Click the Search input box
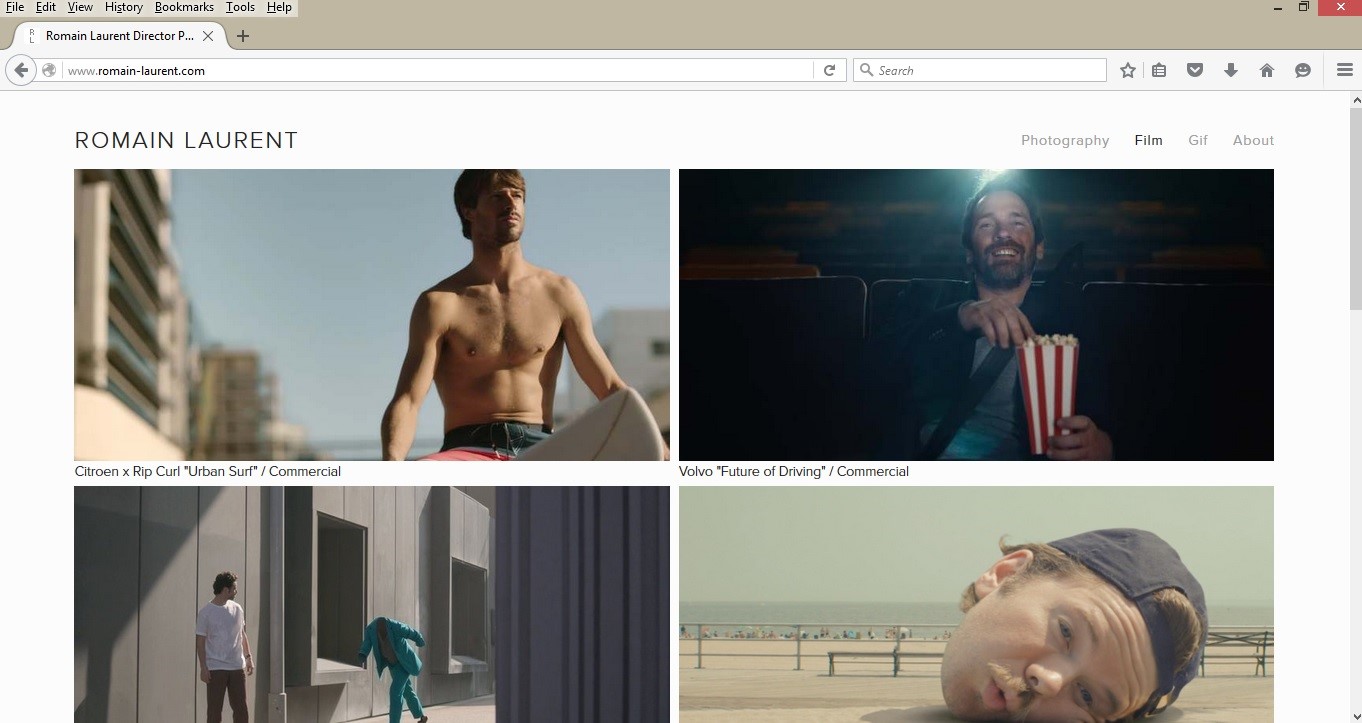 click(980, 70)
